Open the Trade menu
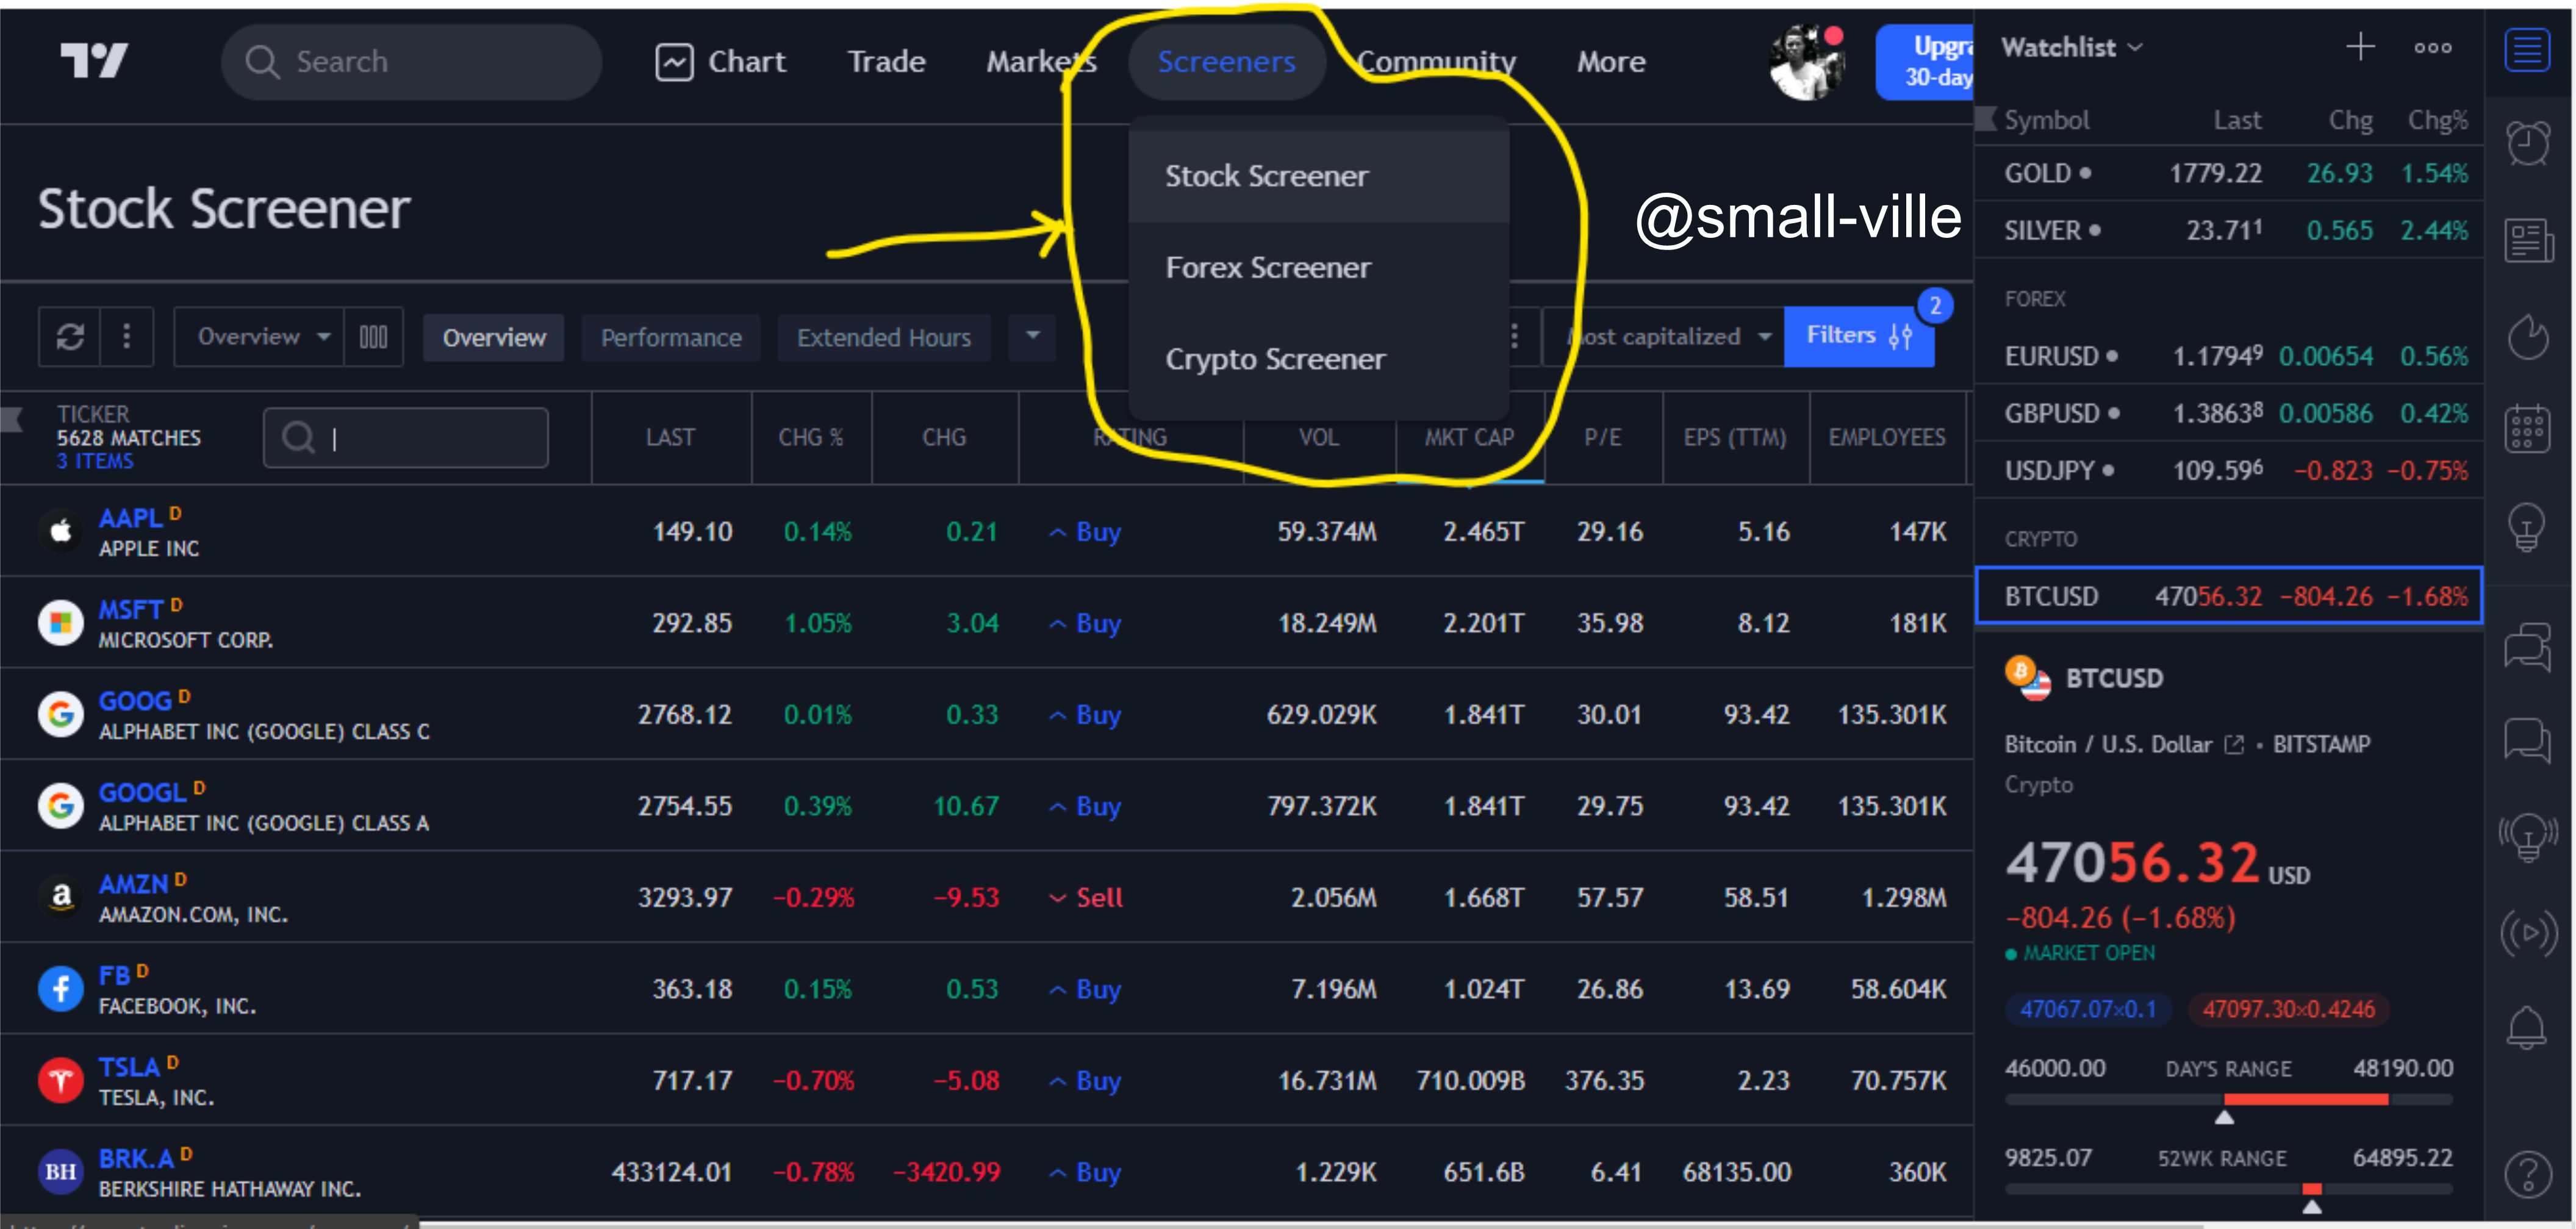 (x=886, y=62)
